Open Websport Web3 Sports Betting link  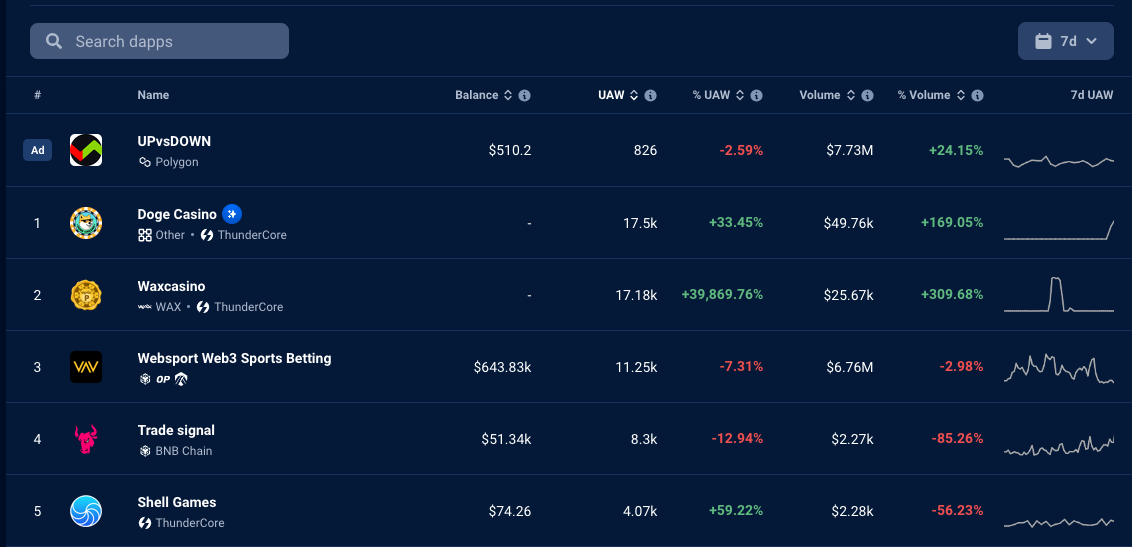[x=235, y=358]
